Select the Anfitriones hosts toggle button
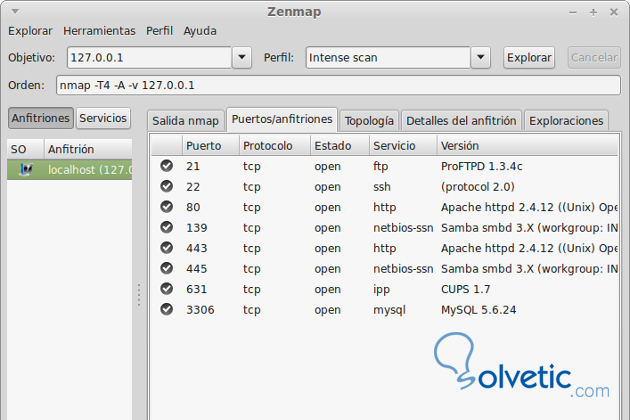The height and width of the screenshot is (420, 630). (x=41, y=118)
